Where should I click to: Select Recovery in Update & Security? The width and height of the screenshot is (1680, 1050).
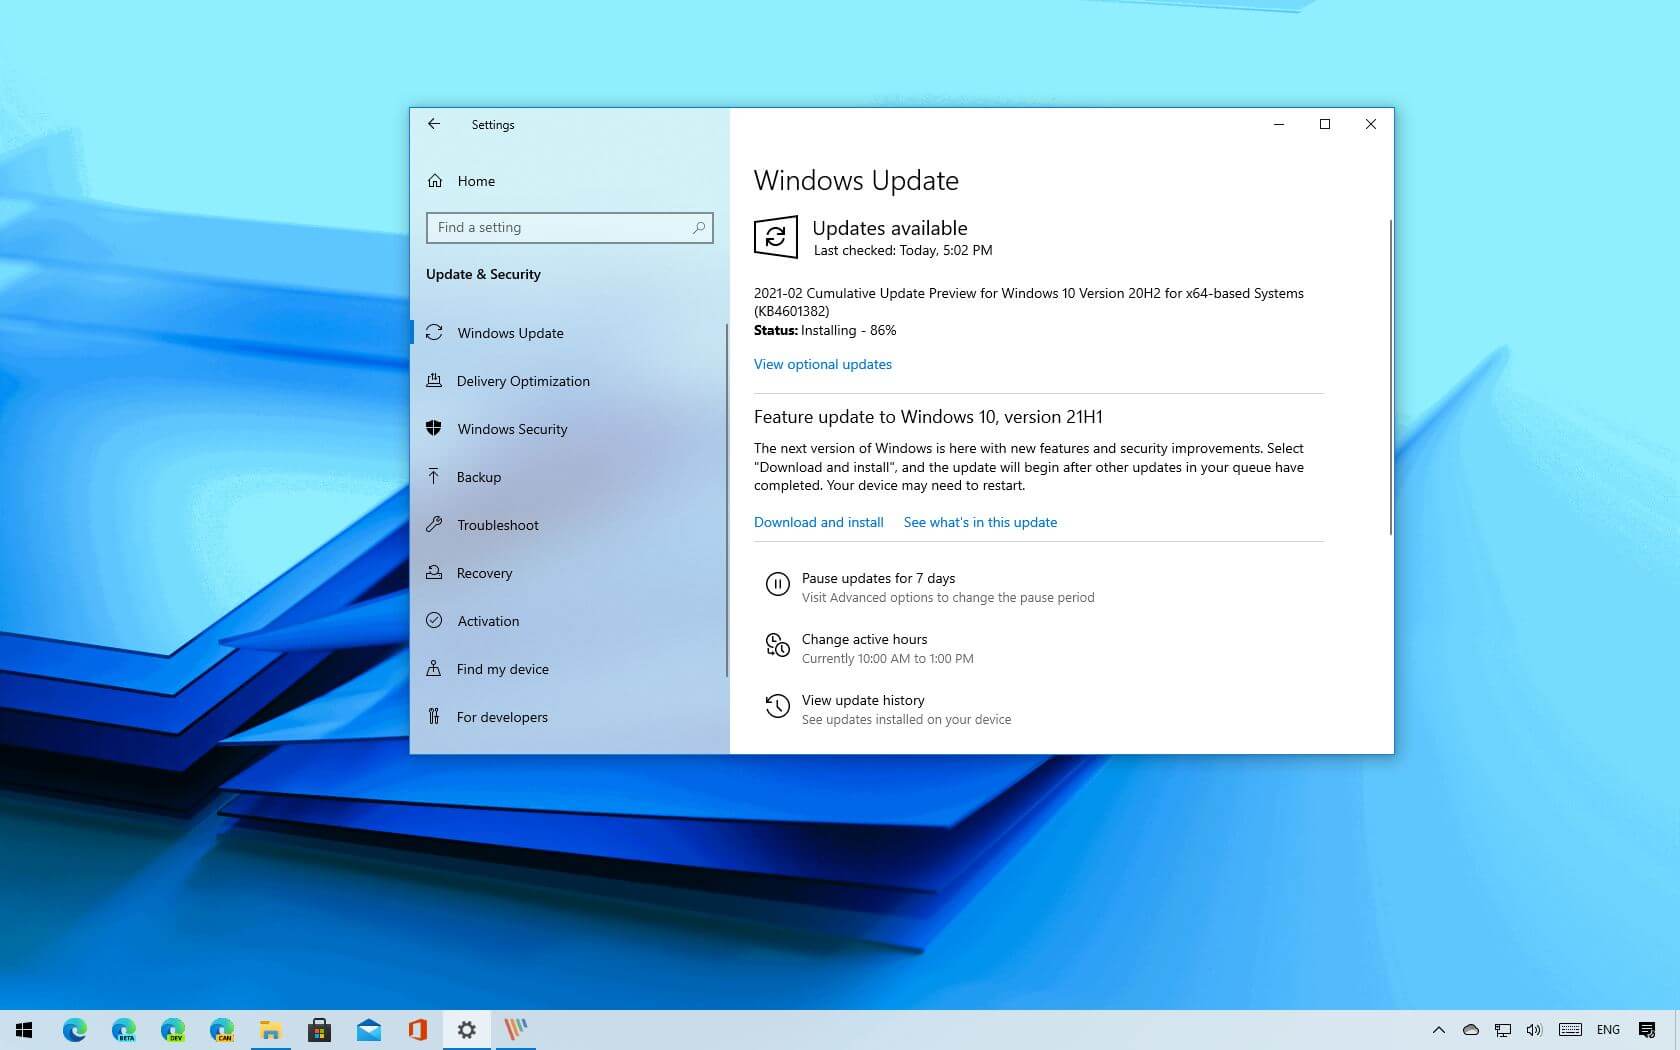click(485, 573)
